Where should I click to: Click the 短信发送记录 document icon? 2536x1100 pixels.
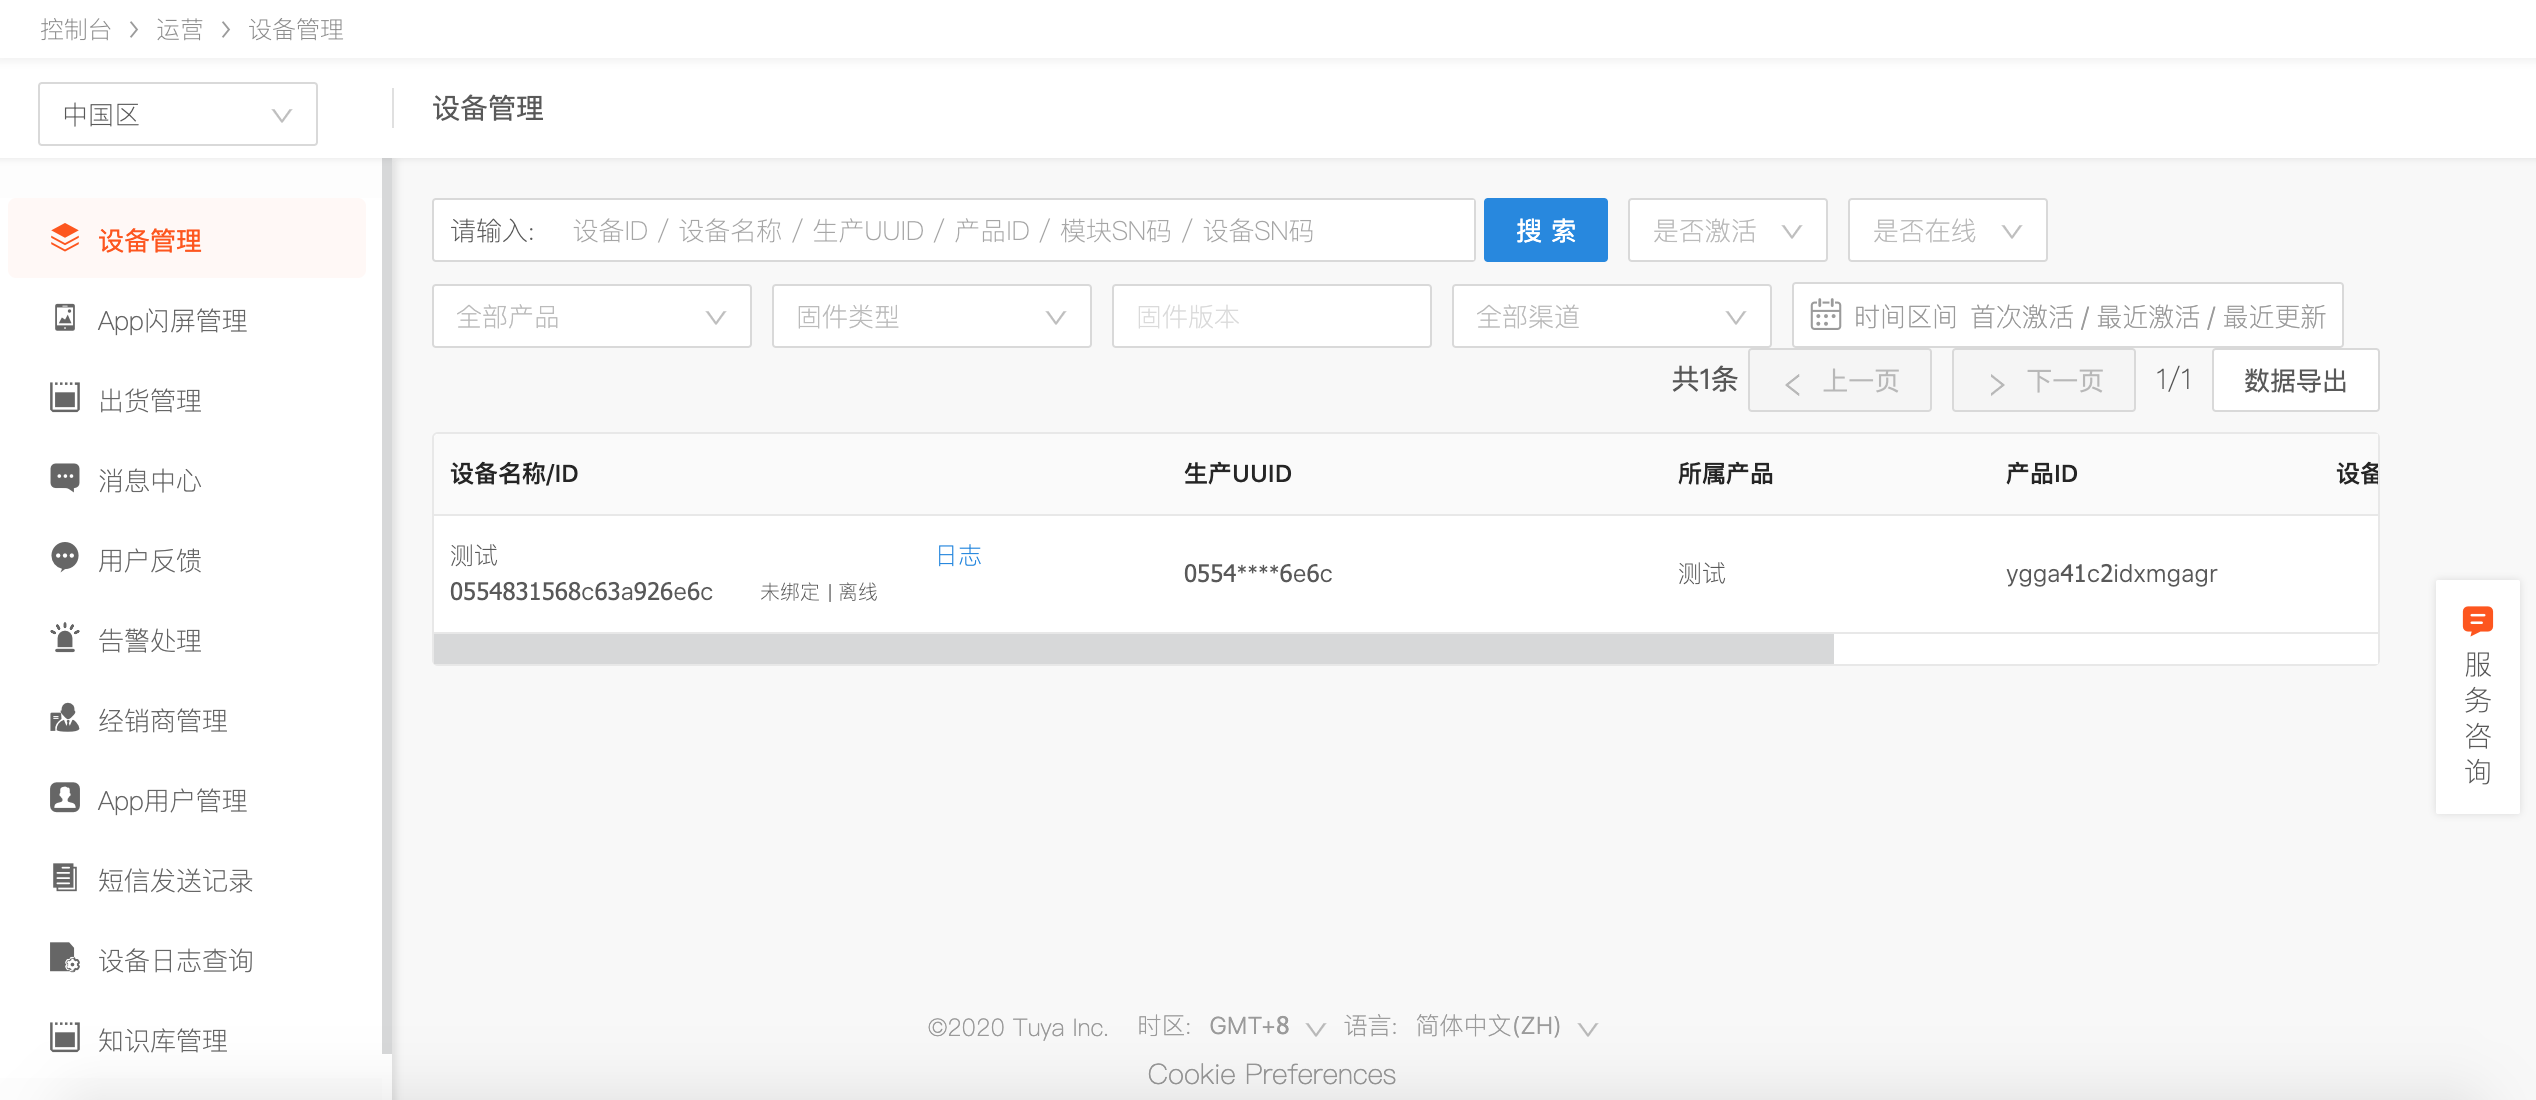coord(65,878)
